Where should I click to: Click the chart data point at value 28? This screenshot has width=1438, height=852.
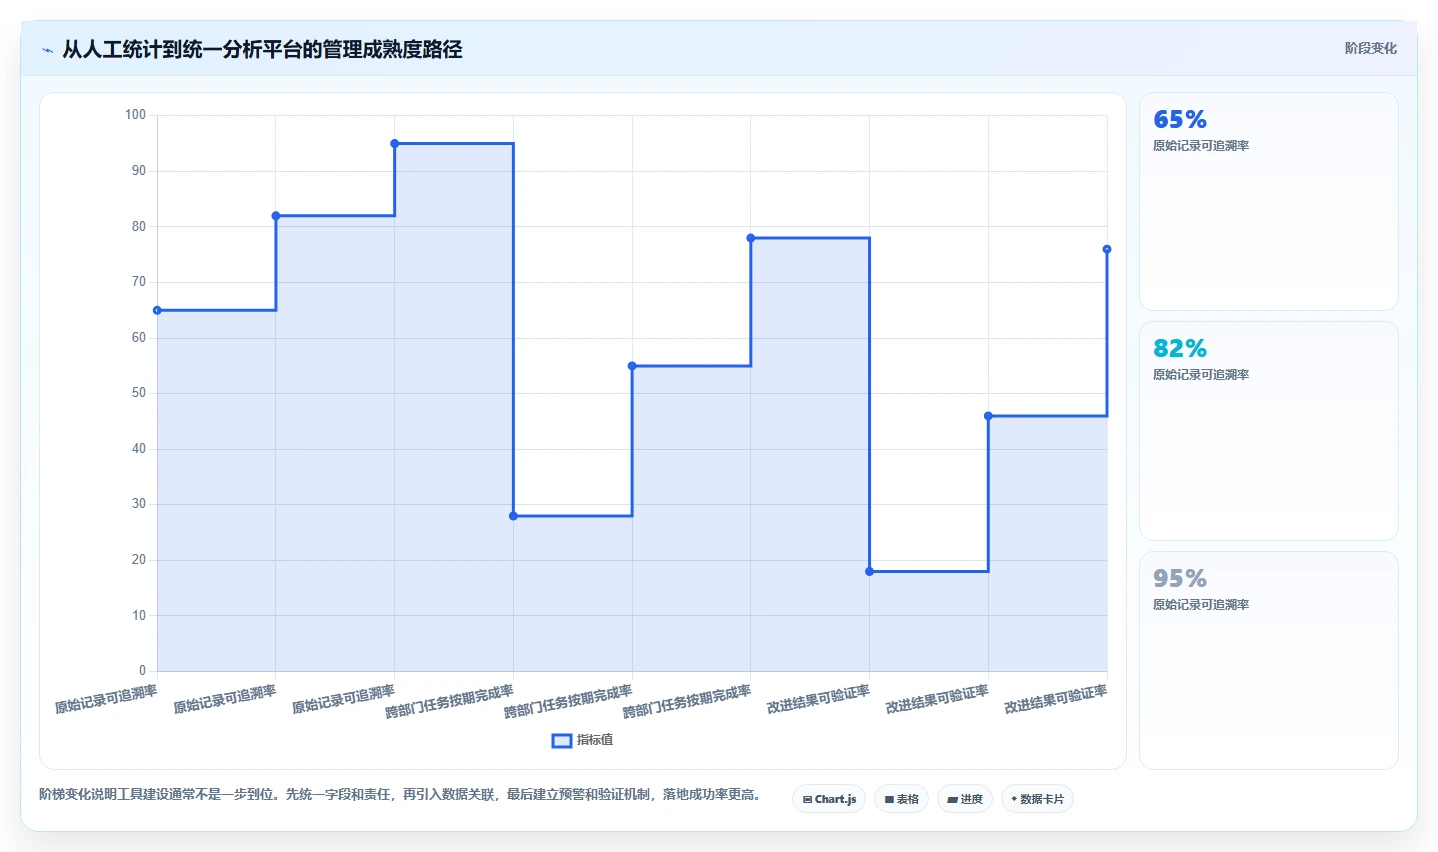tap(513, 516)
